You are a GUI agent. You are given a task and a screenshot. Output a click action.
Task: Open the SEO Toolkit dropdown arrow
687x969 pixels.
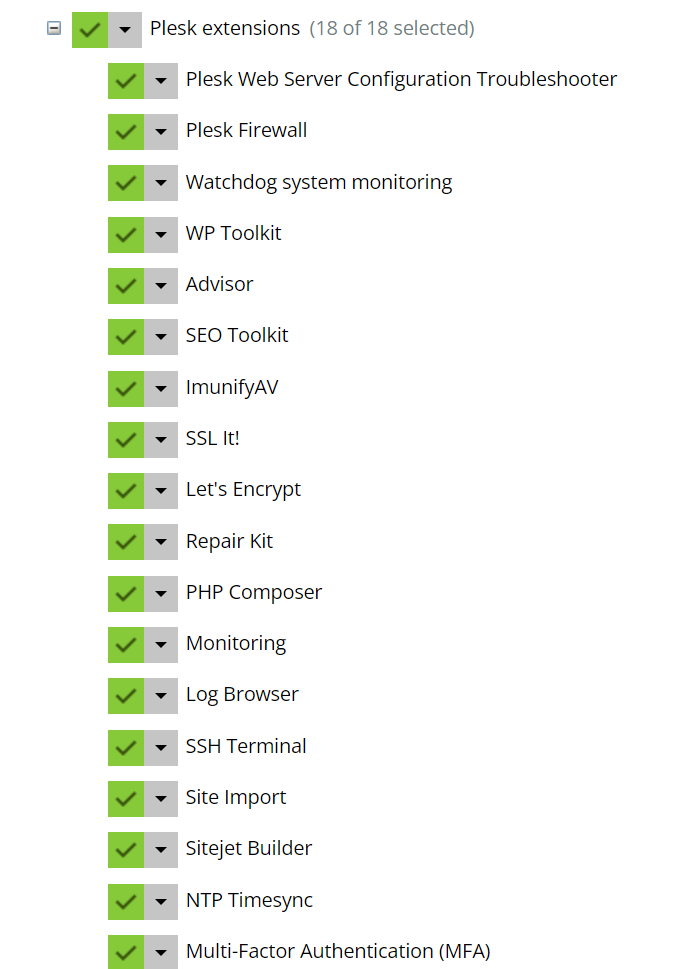161,337
